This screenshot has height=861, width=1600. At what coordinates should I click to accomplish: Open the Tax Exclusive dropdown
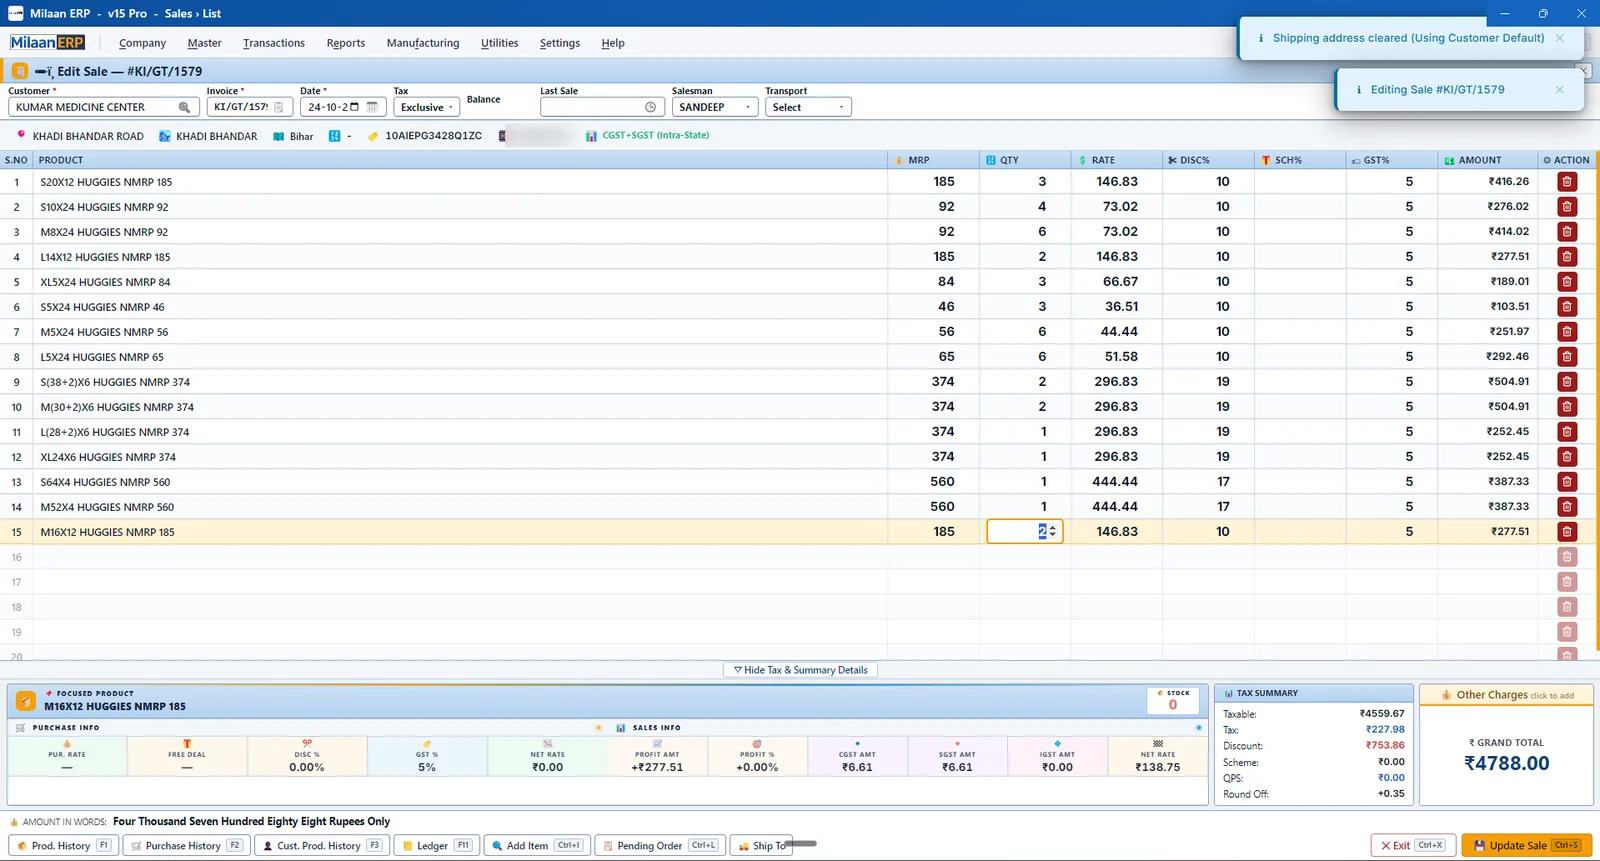point(426,107)
